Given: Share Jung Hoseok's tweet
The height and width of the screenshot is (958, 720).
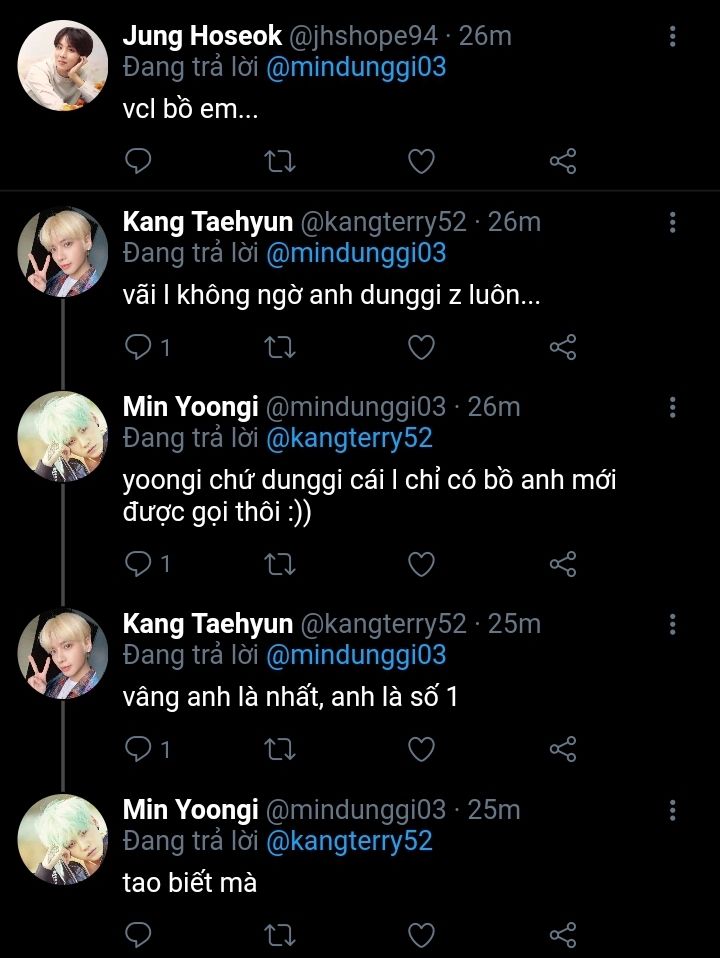Looking at the screenshot, I should [x=563, y=160].
